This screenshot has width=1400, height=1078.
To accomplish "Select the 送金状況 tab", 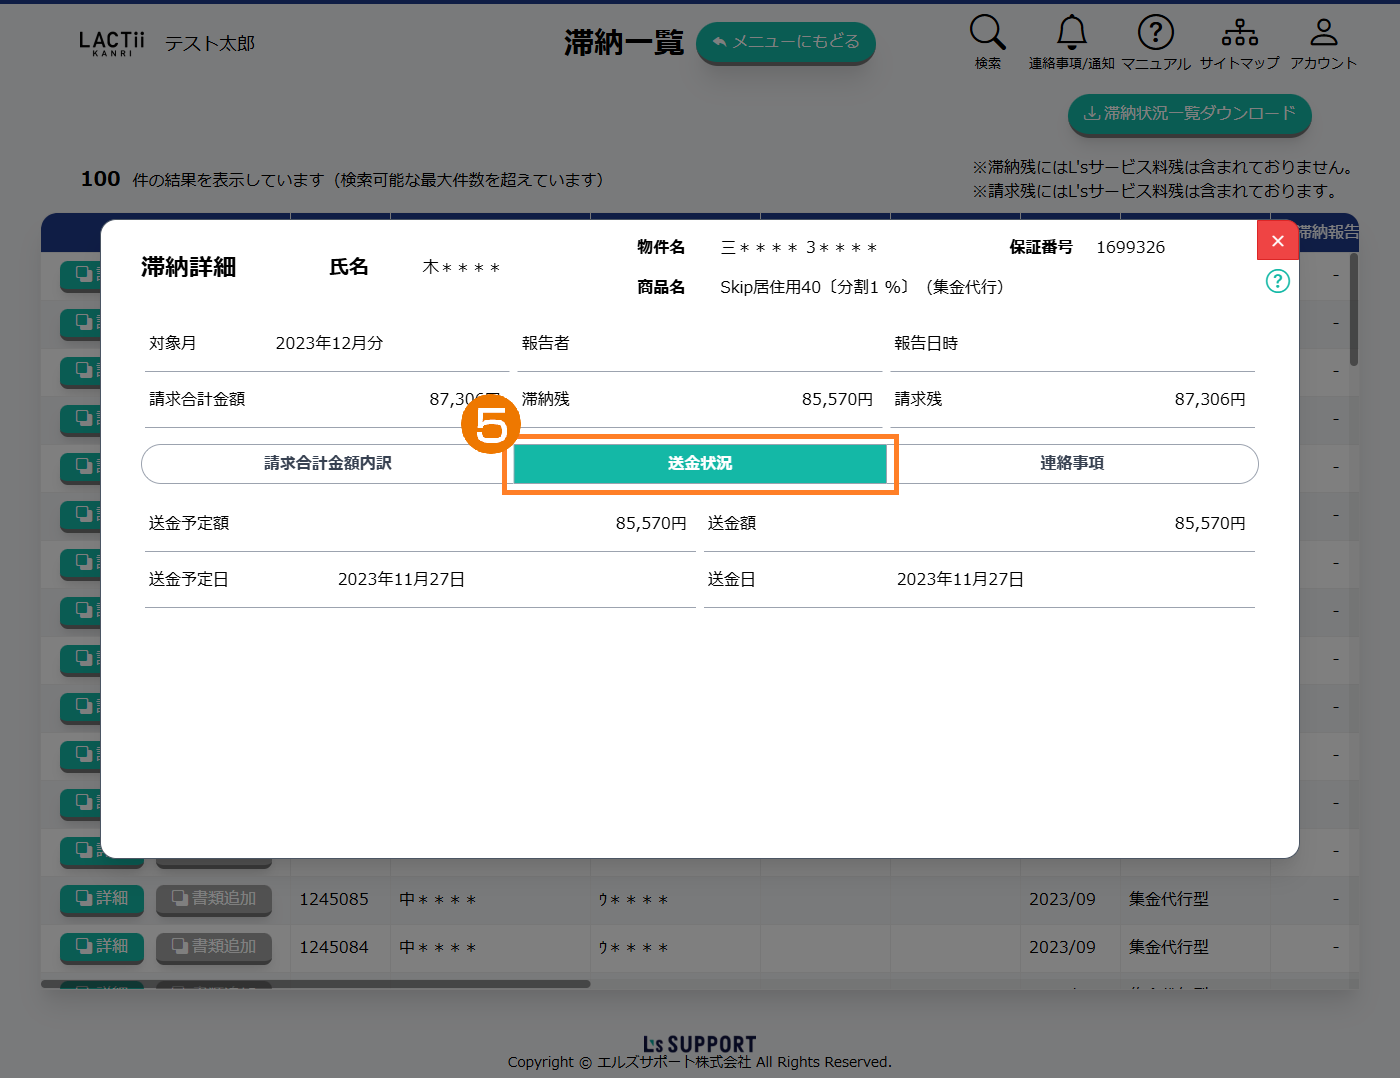I will coord(699,464).
